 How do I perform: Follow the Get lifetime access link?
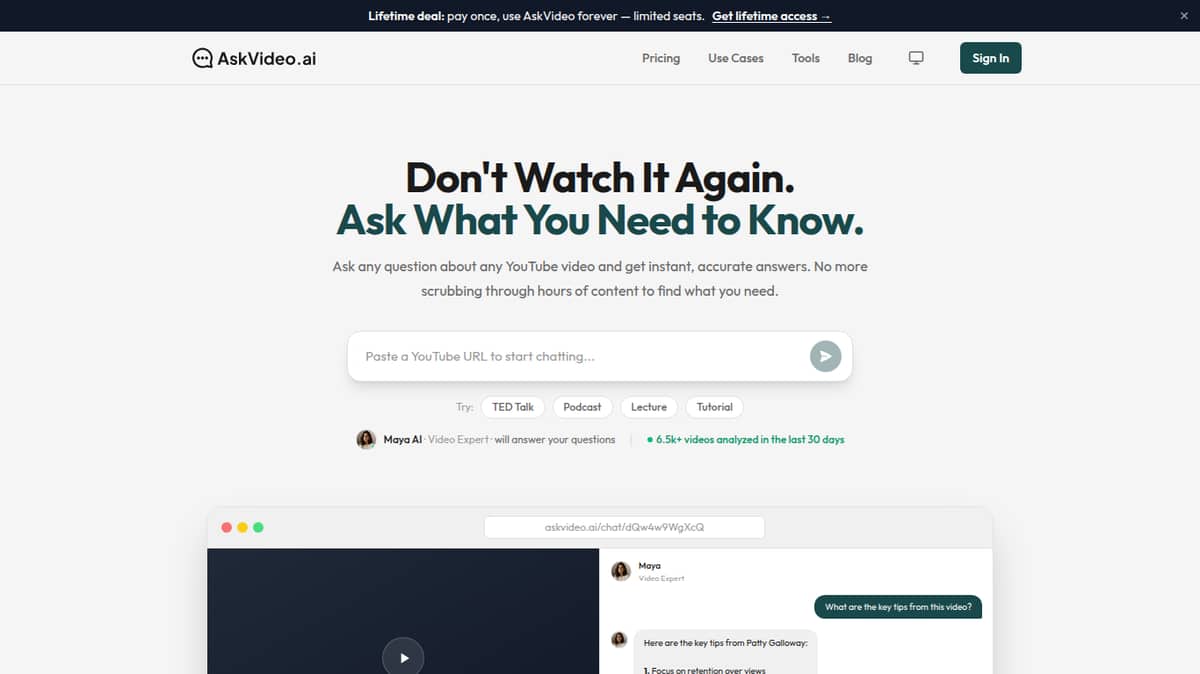771,16
